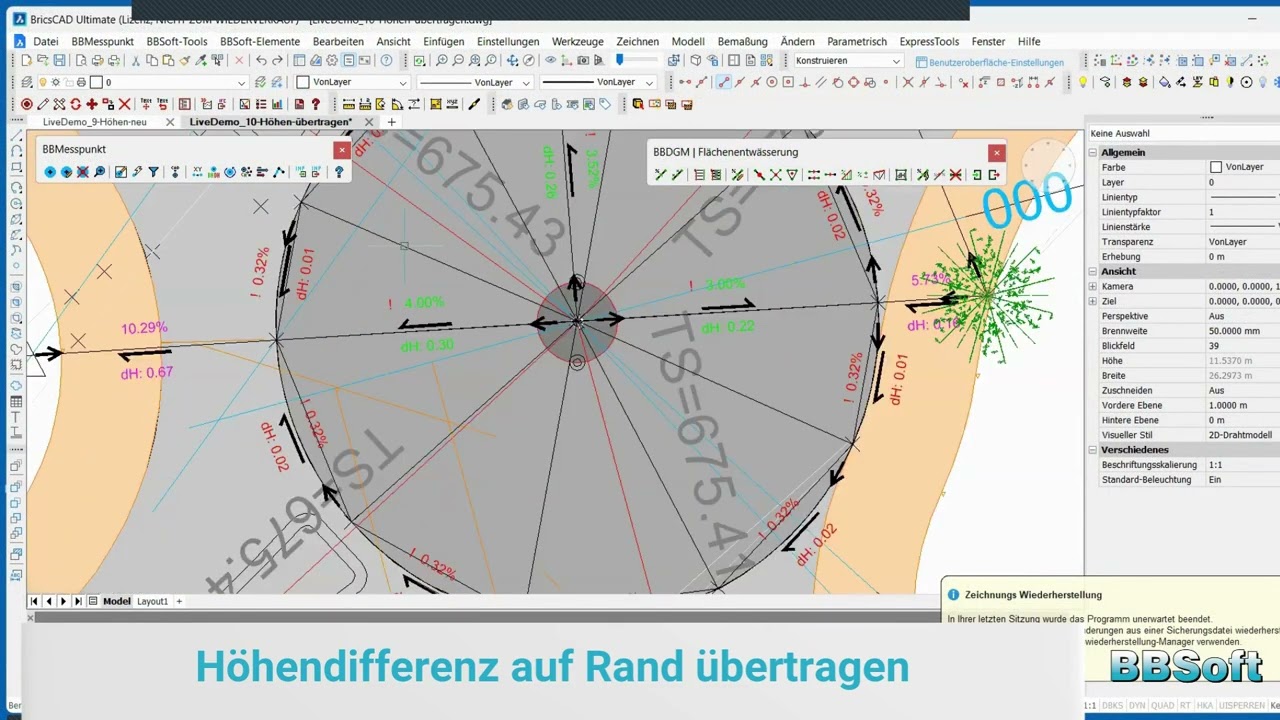
Task: Toggle RT in the status bar
Action: [x=1187, y=705]
